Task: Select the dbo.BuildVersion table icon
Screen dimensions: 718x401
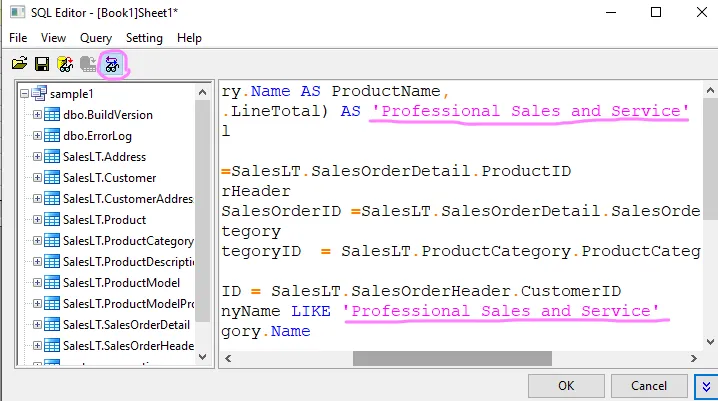Action: (x=52, y=114)
